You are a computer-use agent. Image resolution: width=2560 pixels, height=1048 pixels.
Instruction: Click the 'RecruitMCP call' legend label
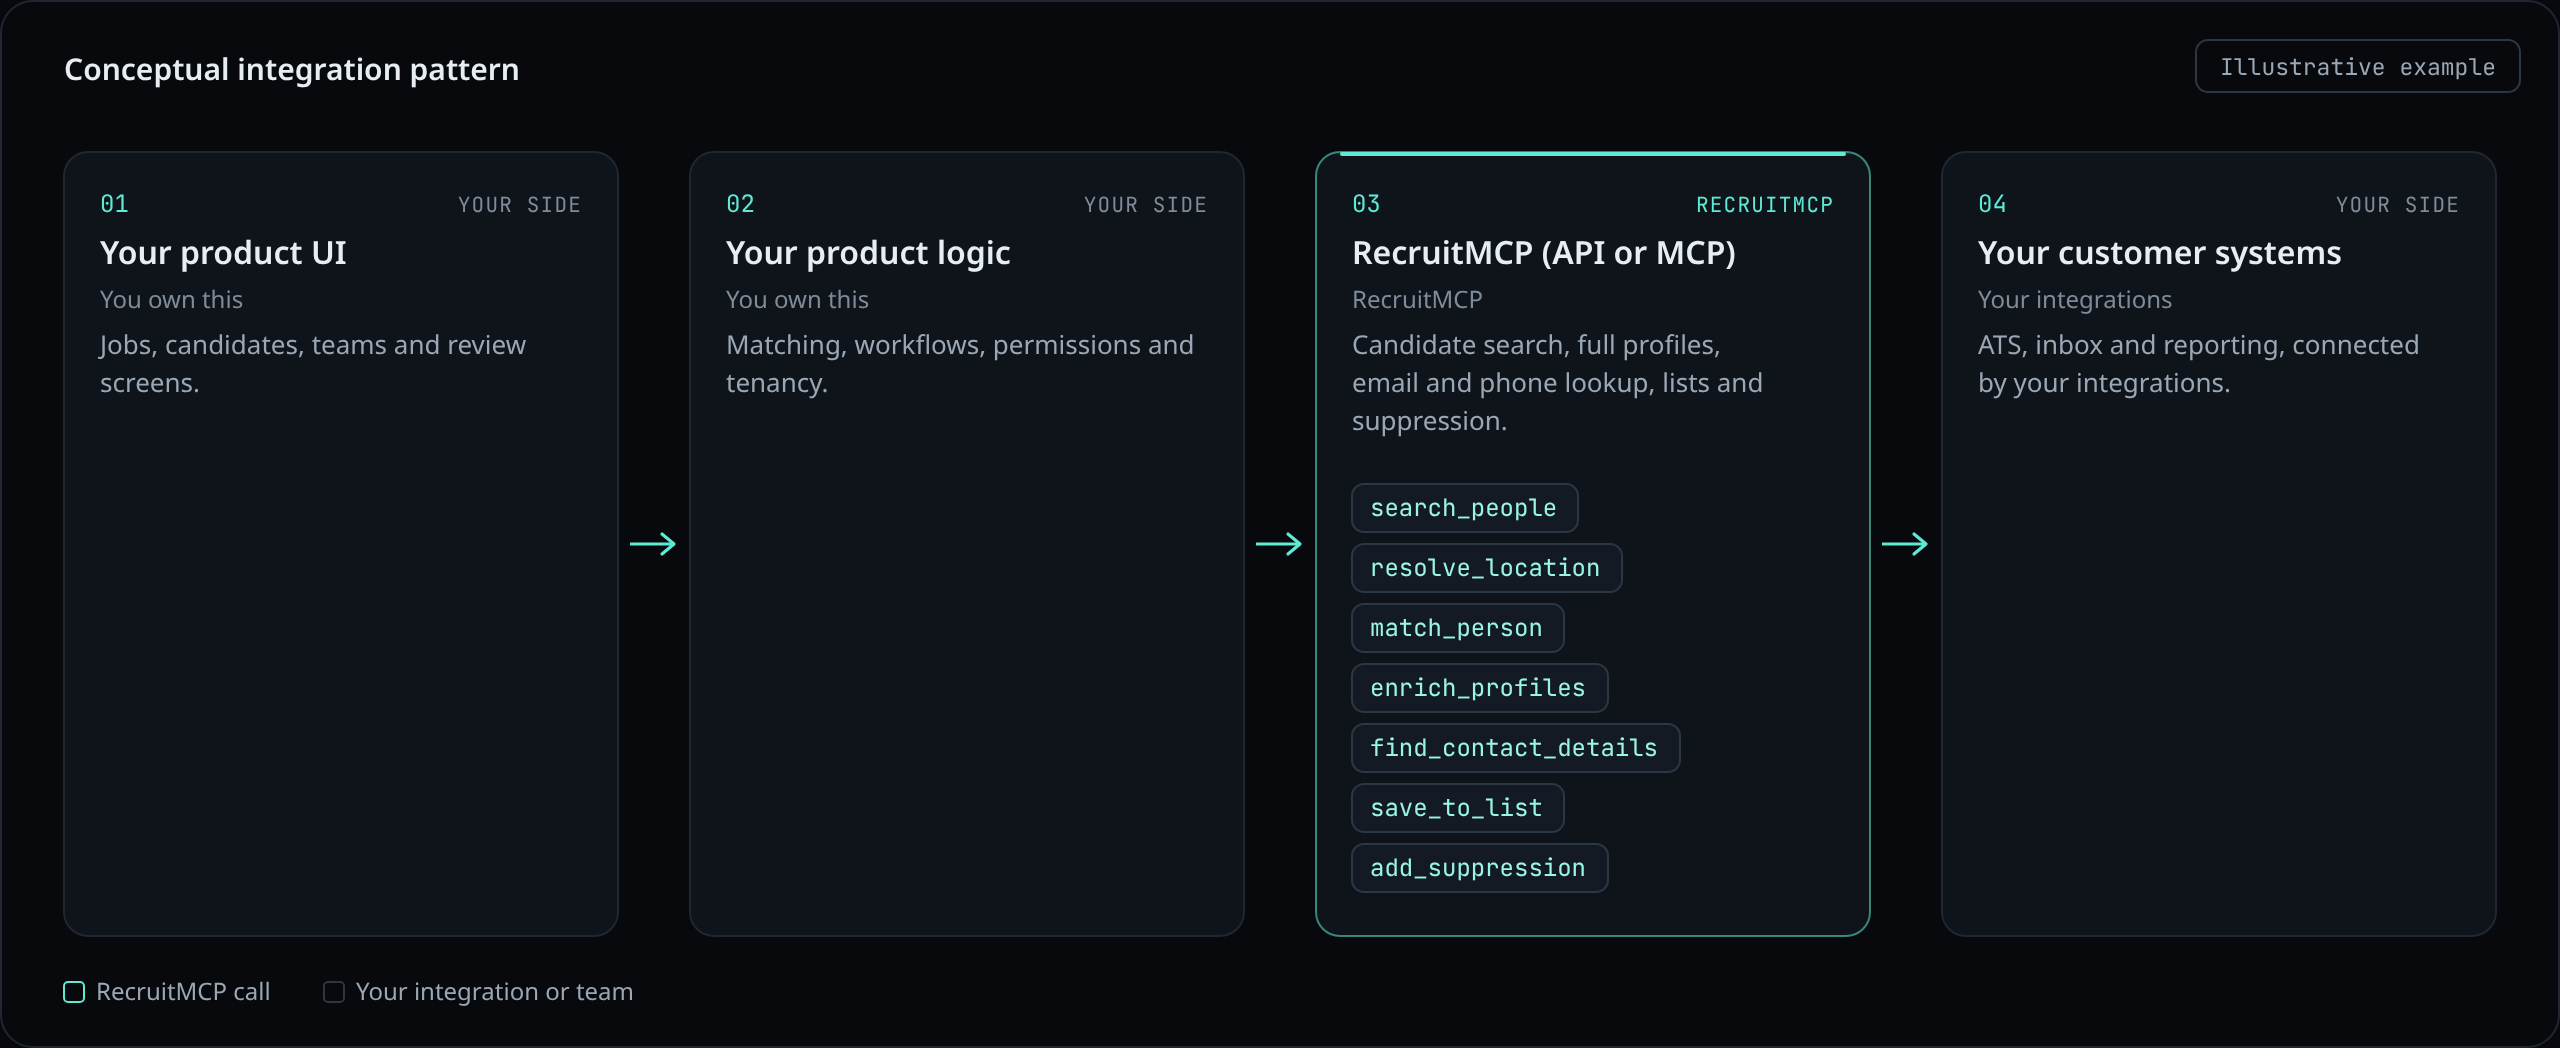183,992
